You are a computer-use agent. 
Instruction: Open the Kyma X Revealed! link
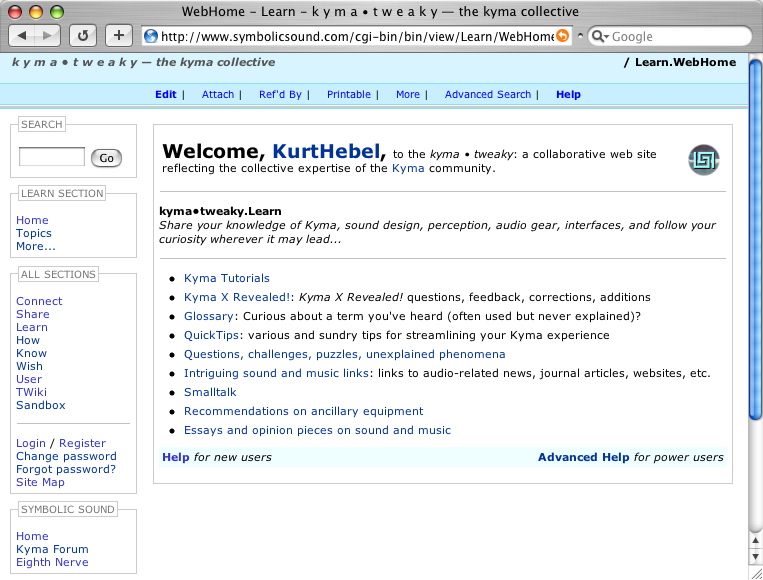click(x=237, y=297)
